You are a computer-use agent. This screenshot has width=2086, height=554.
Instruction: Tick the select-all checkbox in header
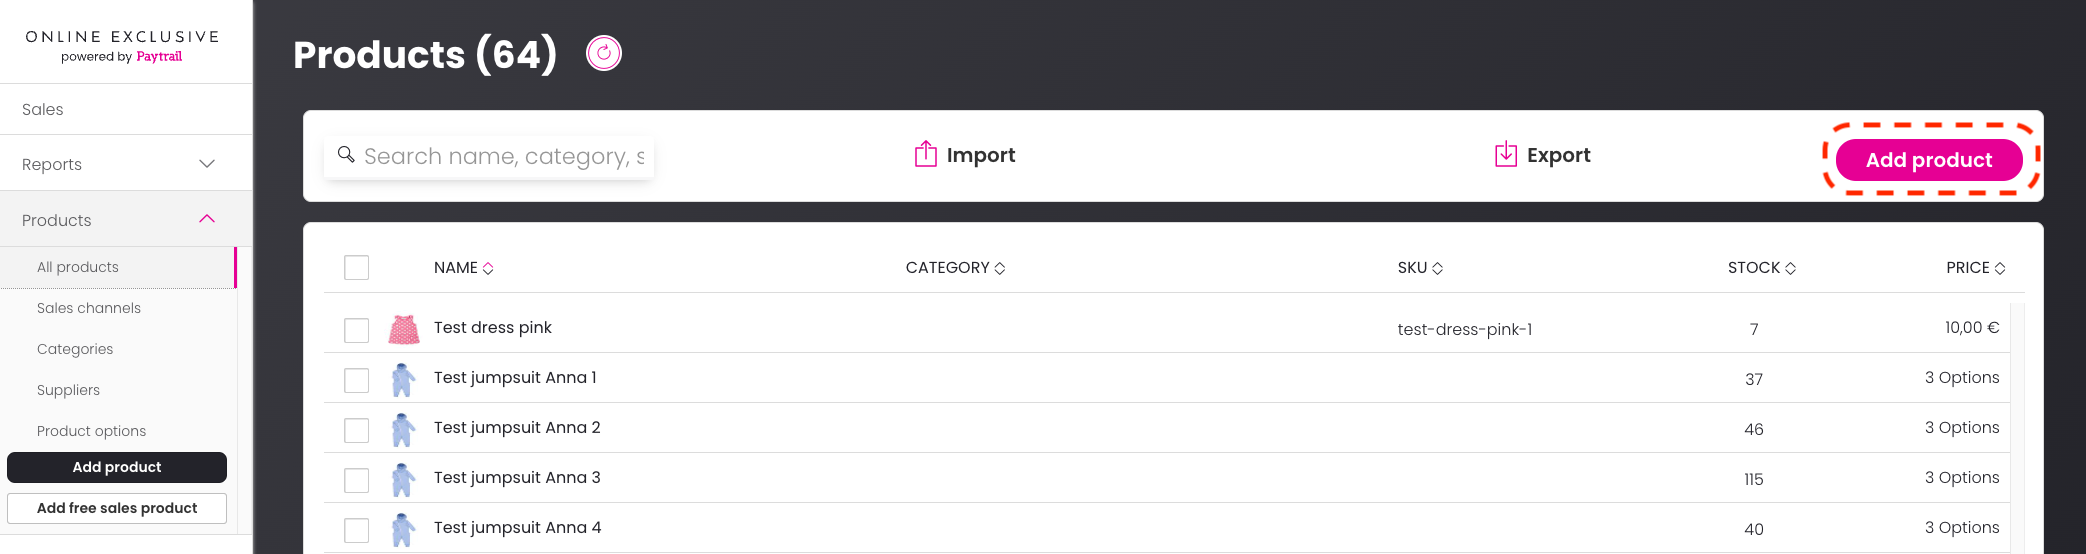[357, 268]
